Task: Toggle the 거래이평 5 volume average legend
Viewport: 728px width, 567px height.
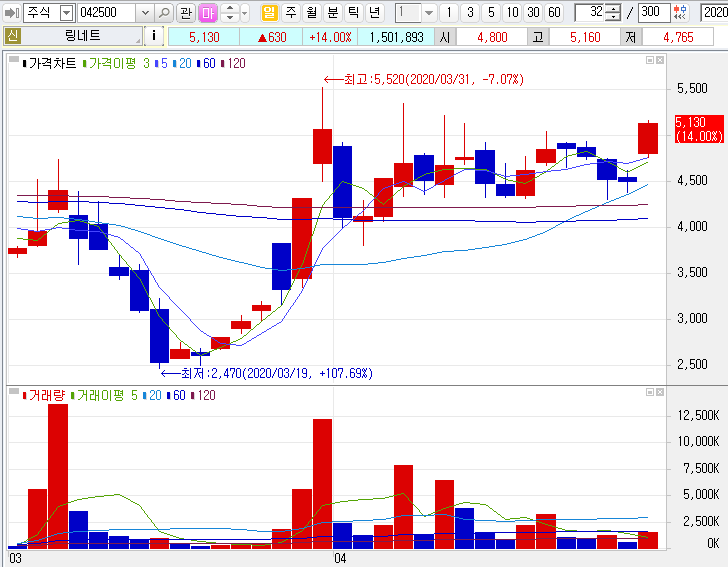Action: [x=104, y=396]
